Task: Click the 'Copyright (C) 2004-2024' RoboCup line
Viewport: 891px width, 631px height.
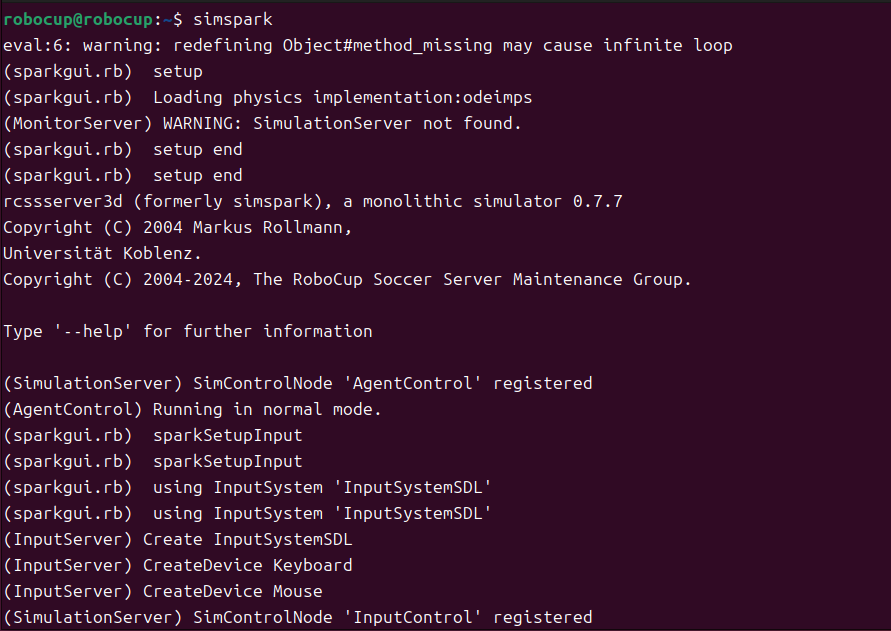Action: click(x=347, y=279)
